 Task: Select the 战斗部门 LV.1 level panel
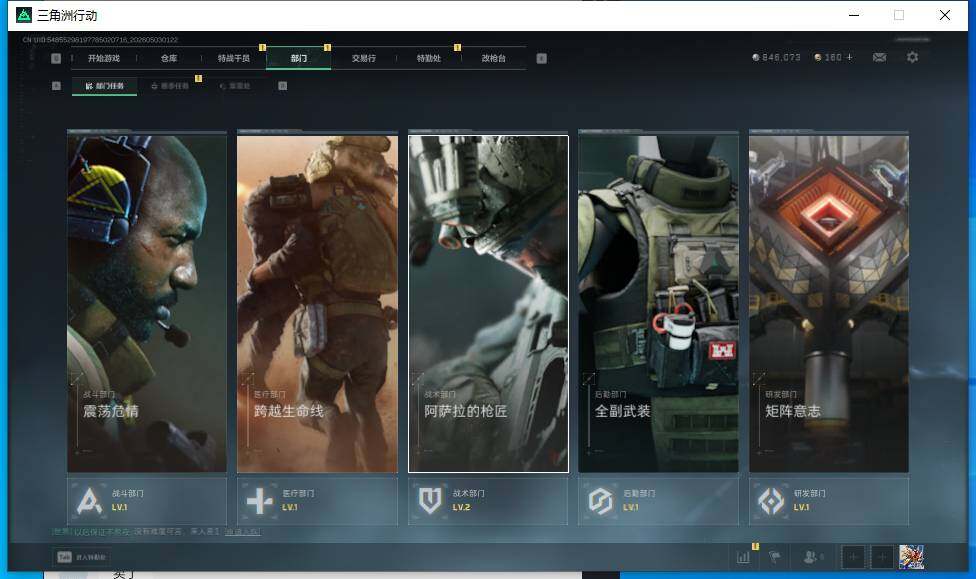(147, 501)
